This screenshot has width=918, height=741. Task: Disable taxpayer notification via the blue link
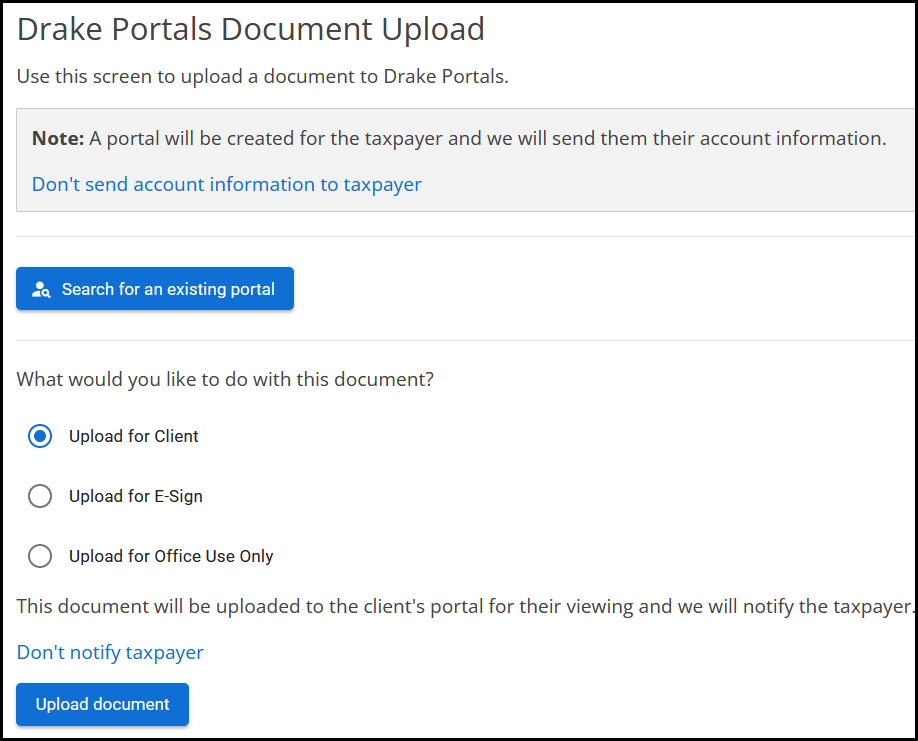coord(110,652)
